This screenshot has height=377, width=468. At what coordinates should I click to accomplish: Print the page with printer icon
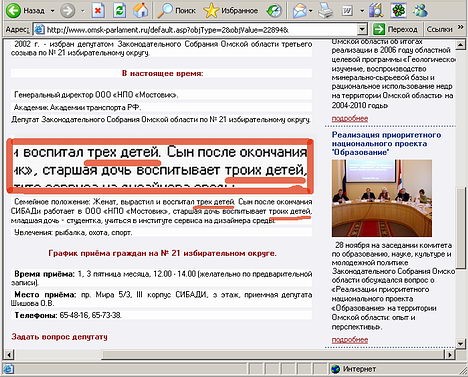click(325, 11)
